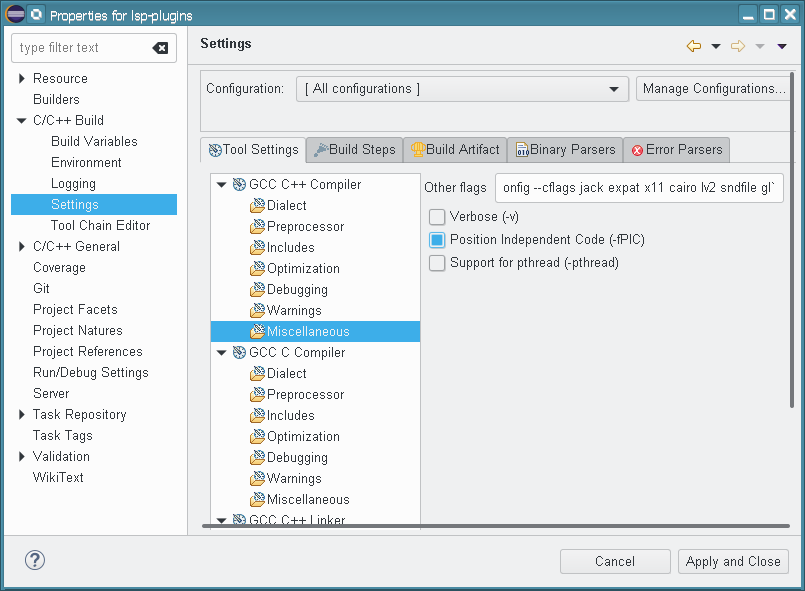Screen dimensions: 805x591
Task: Open the Binary Parsers tab
Action: pos(564,150)
